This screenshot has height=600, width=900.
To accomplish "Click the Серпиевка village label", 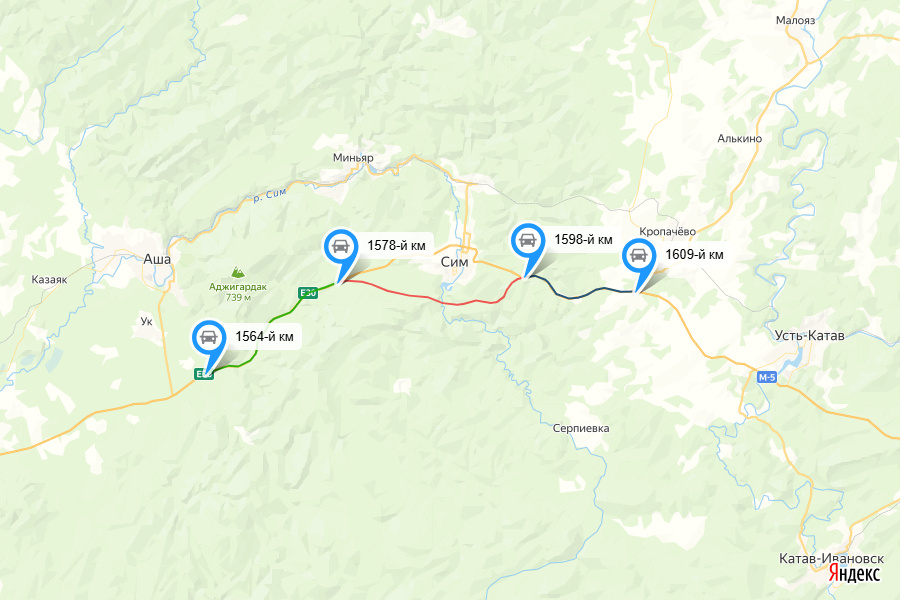I will [581, 428].
